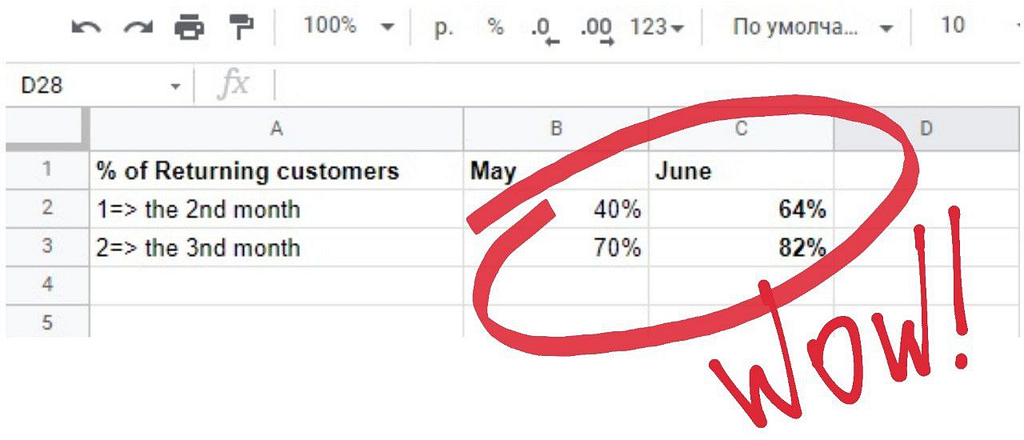Select row 4 header
This screenshot has height=440, width=1024.
pos(47,285)
